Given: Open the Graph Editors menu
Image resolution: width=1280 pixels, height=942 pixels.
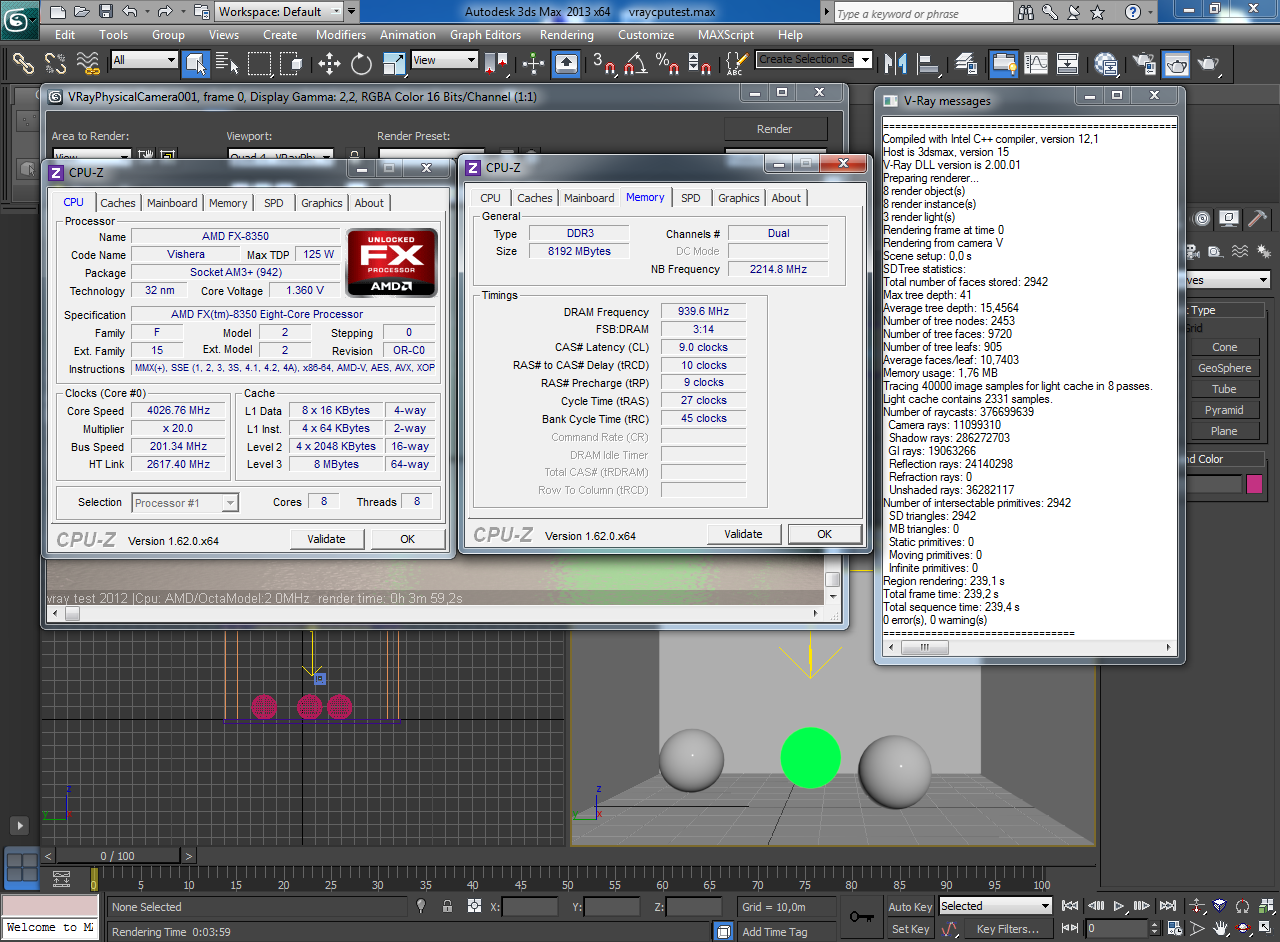Looking at the screenshot, I should click(x=485, y=35).
